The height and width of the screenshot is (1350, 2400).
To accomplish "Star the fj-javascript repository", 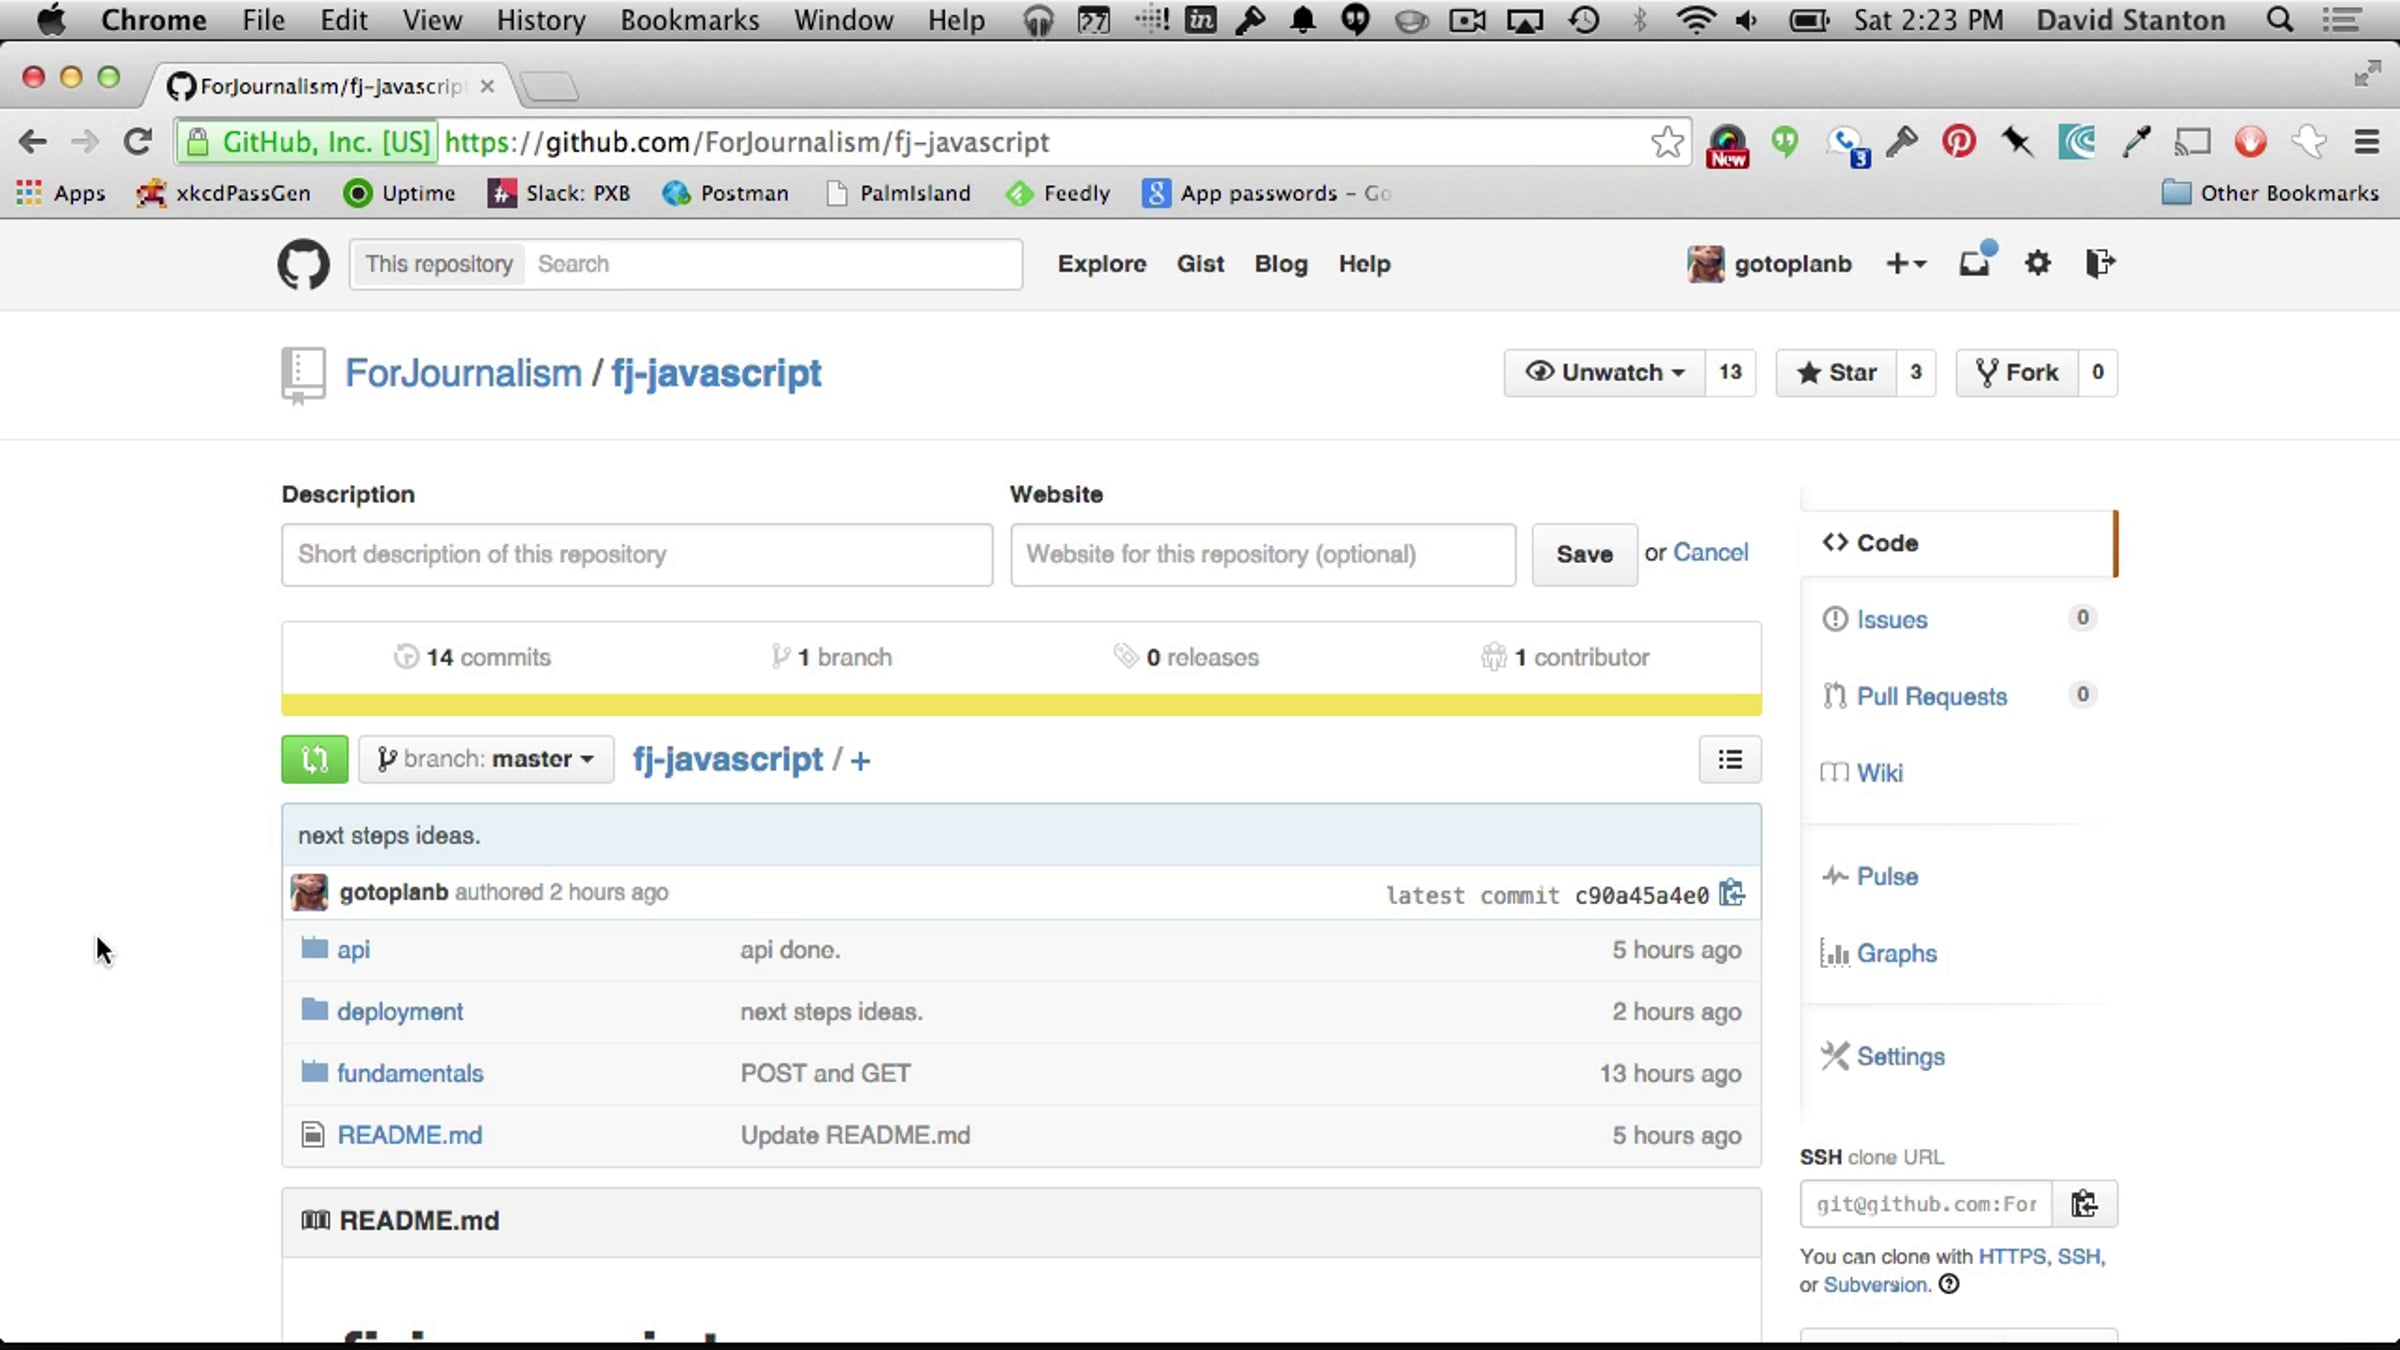I will click(1836, 372).
